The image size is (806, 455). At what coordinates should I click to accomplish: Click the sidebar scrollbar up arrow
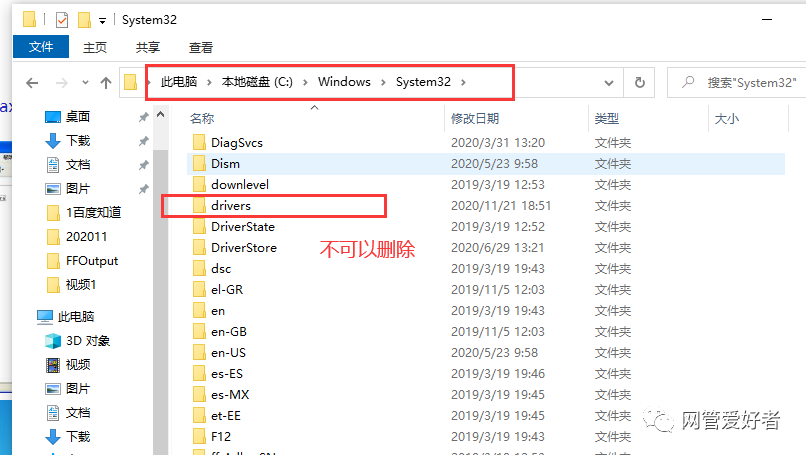tap(161, 115)
